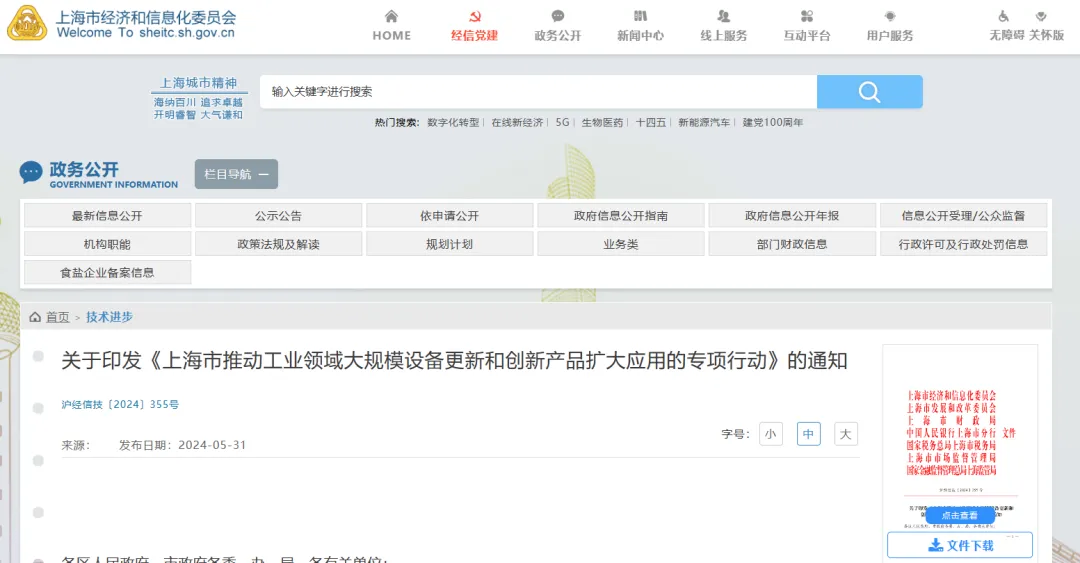
Task: Set font size to 中
Action: click(809, 434)
